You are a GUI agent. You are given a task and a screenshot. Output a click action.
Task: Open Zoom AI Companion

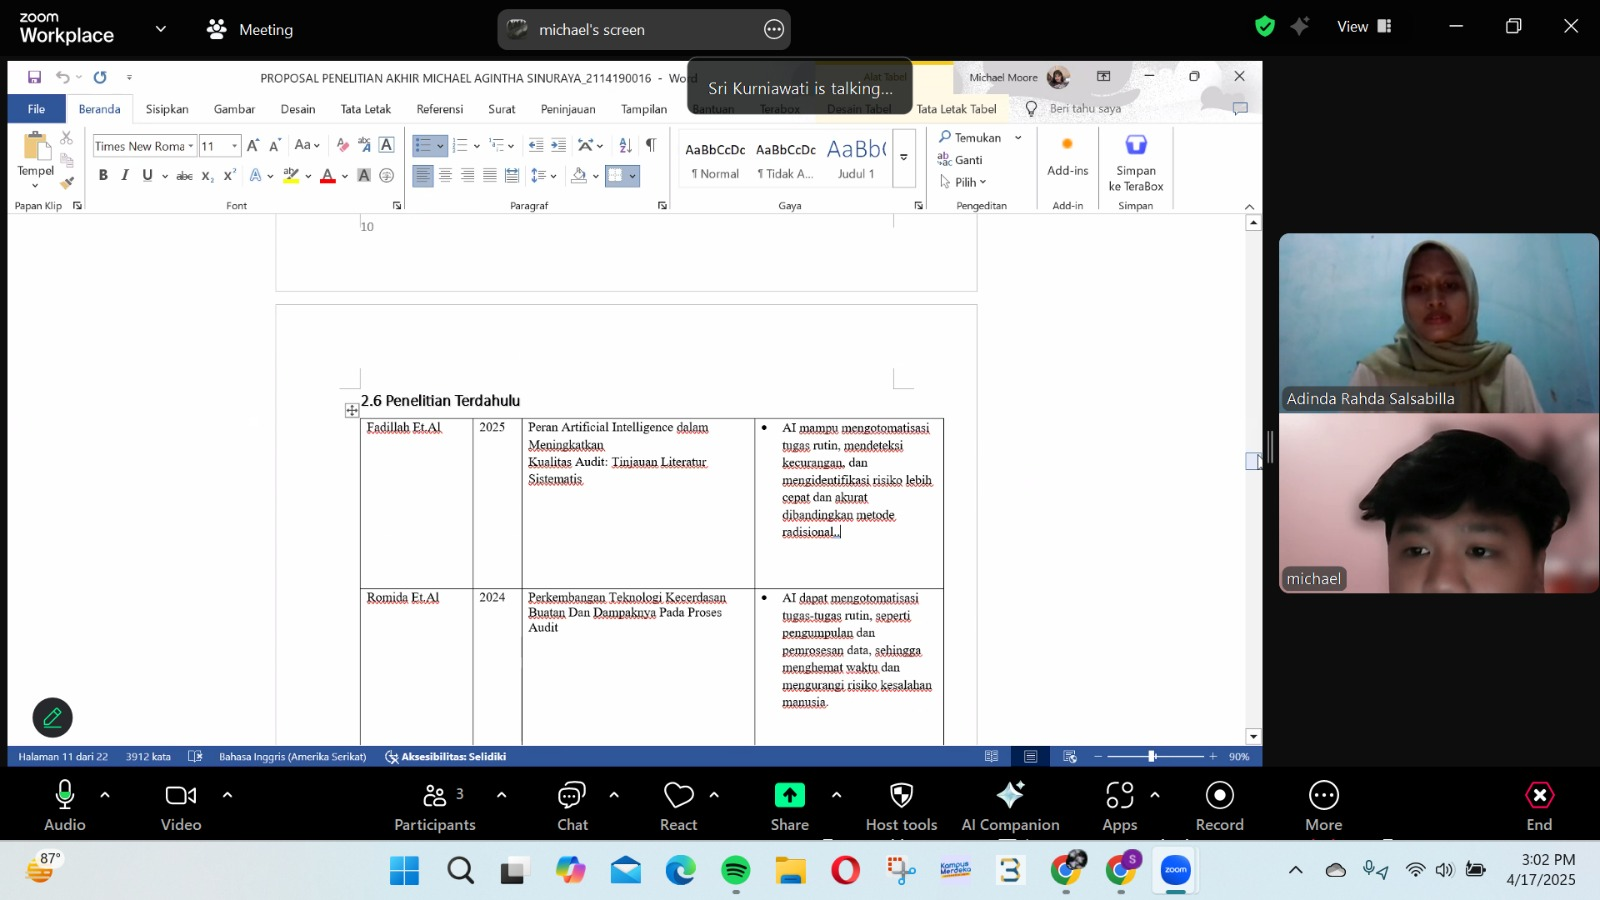(x=1010, y=806)
